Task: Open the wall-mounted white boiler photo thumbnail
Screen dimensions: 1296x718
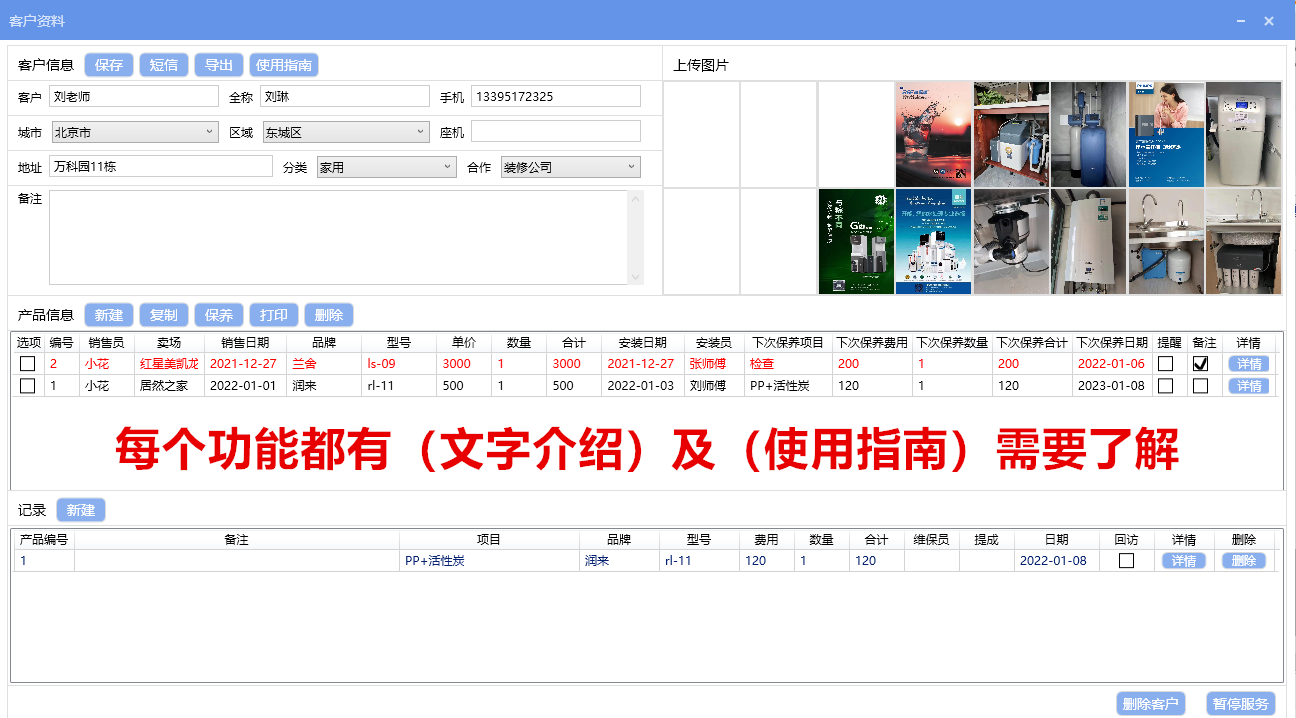Action: [x=1088, y=242]
